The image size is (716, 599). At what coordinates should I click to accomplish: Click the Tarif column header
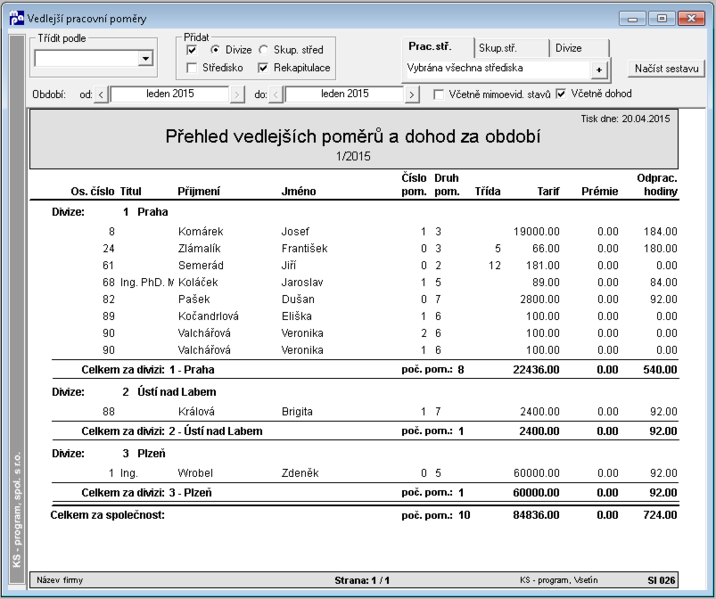(548, 191)
